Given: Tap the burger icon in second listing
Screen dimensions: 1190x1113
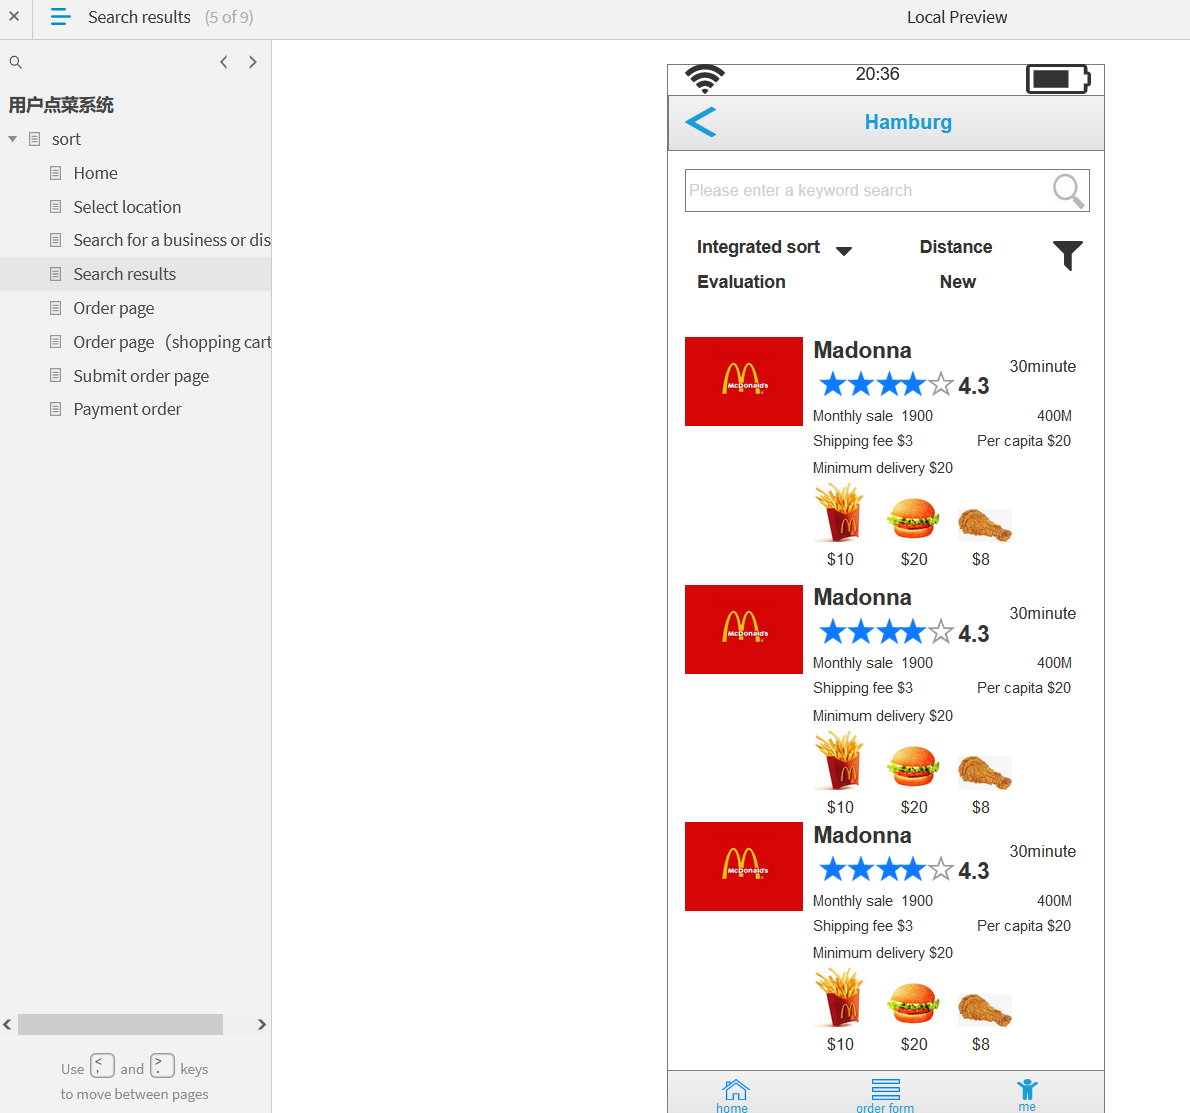Looking at the screenshot, I should point(913,766).
